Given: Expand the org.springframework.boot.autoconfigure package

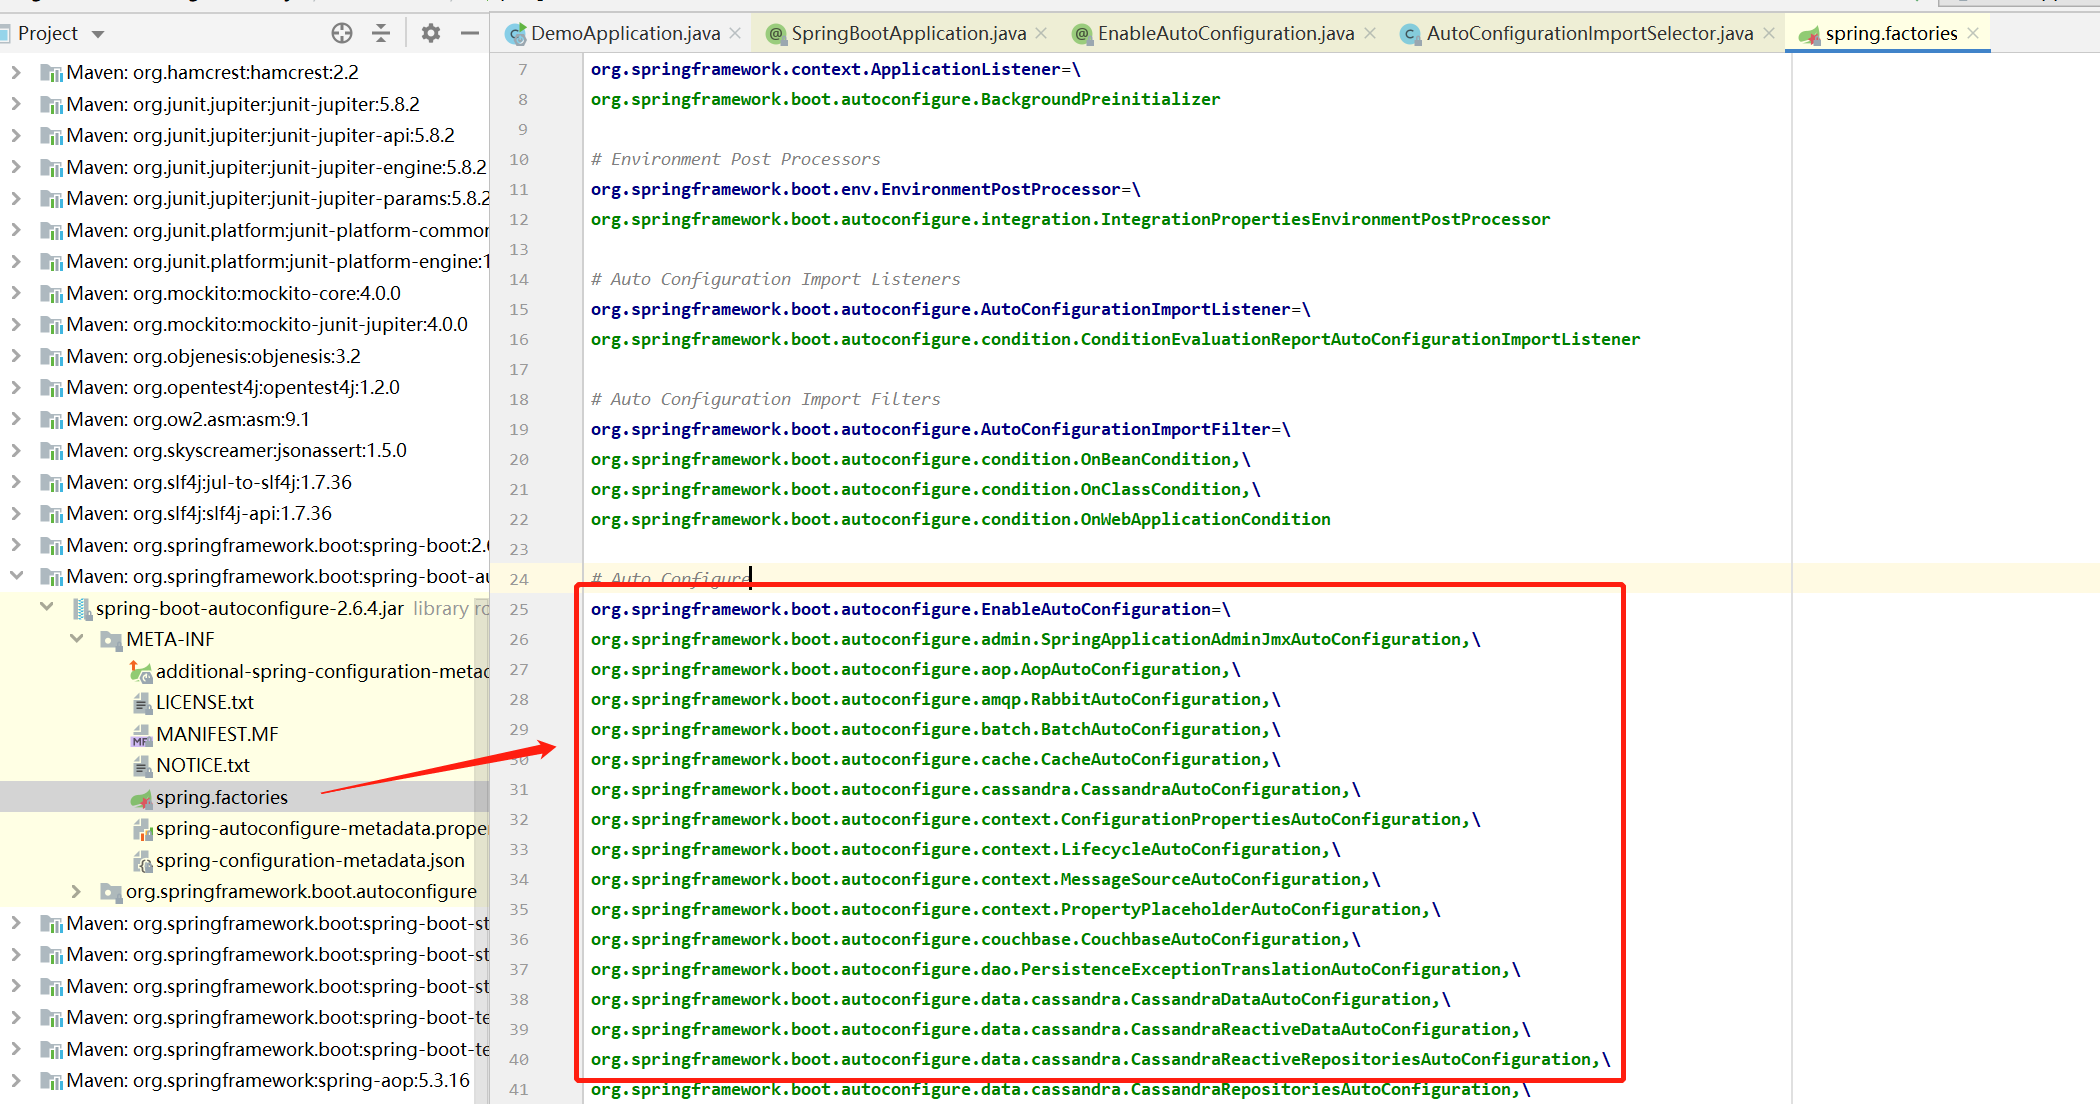Looking at the screenshot, I should (x=77, y=891).
